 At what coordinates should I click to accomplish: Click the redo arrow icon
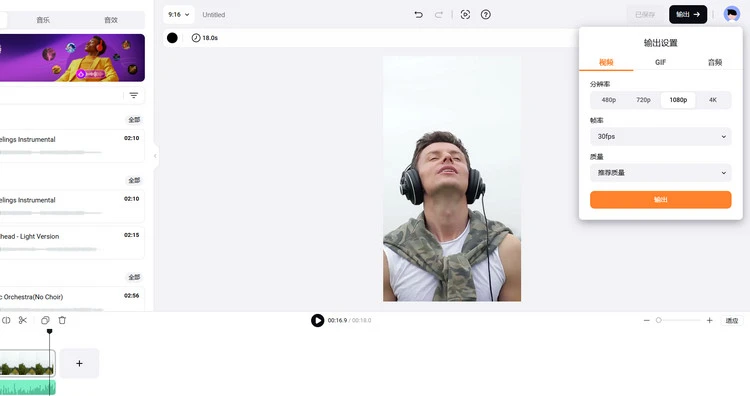click(438, 15)
